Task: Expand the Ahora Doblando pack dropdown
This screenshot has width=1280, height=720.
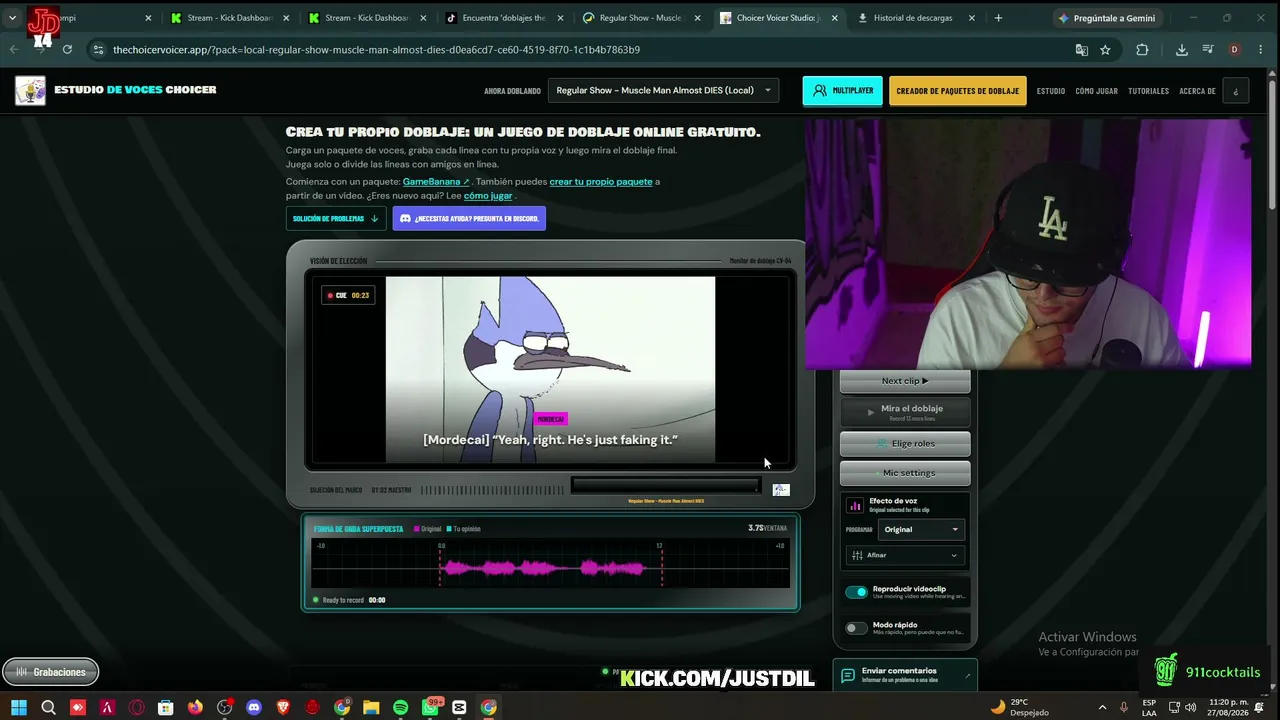Action: [x=663, y=90]
